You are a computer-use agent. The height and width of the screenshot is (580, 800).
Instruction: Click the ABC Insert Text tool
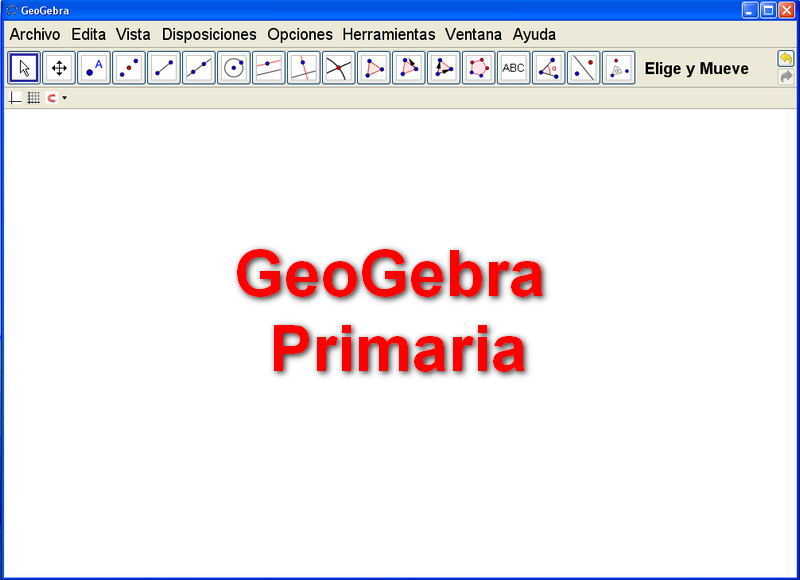point(514,68)
